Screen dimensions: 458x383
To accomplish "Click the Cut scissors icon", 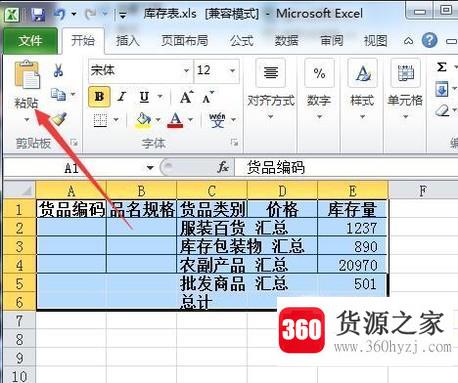I will tap(58, 71).
